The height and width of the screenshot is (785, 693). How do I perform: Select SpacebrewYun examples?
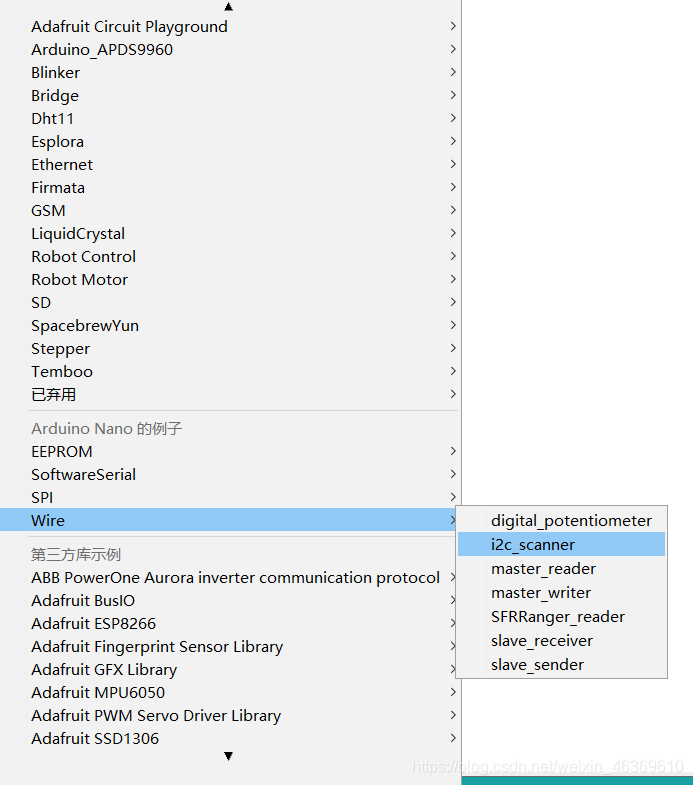click(230, 326)
